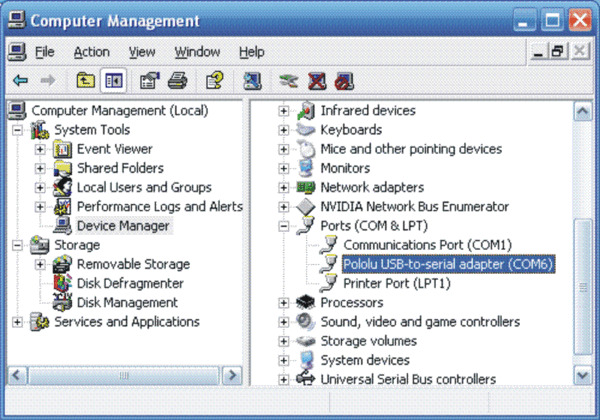The height and width of the screenshot is (420, 600).
Task: Click the System devices icon
Action: coord(306,360)
